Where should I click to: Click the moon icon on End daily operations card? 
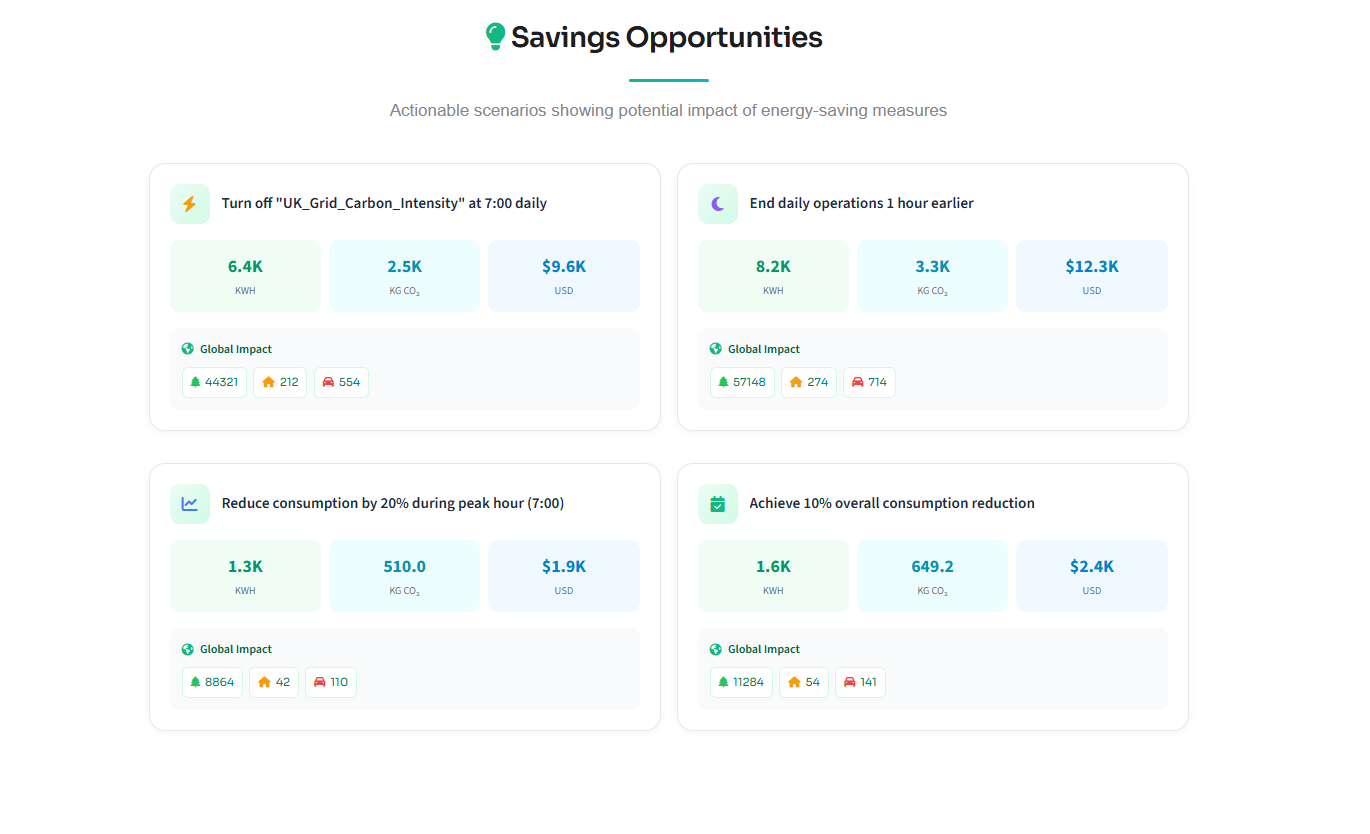pos(718,204)
